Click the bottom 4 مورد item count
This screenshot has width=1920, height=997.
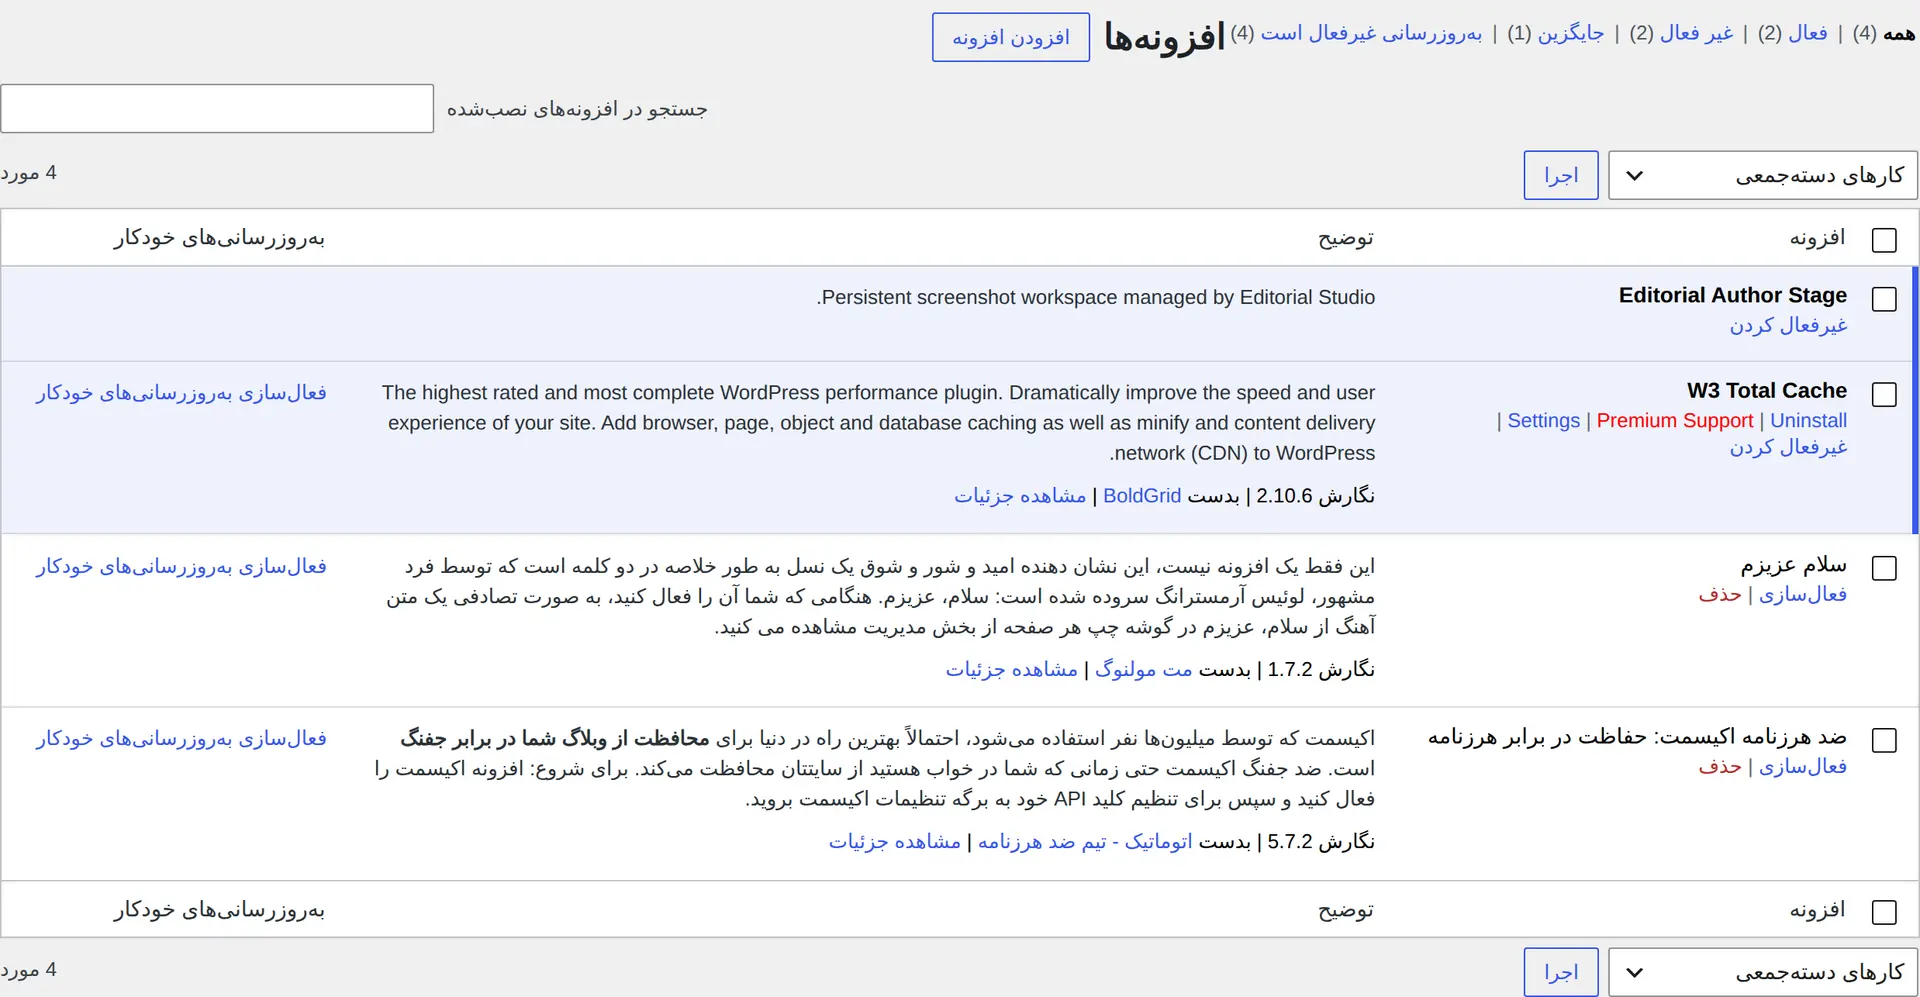pyautogui.click(x=28, y=970)
